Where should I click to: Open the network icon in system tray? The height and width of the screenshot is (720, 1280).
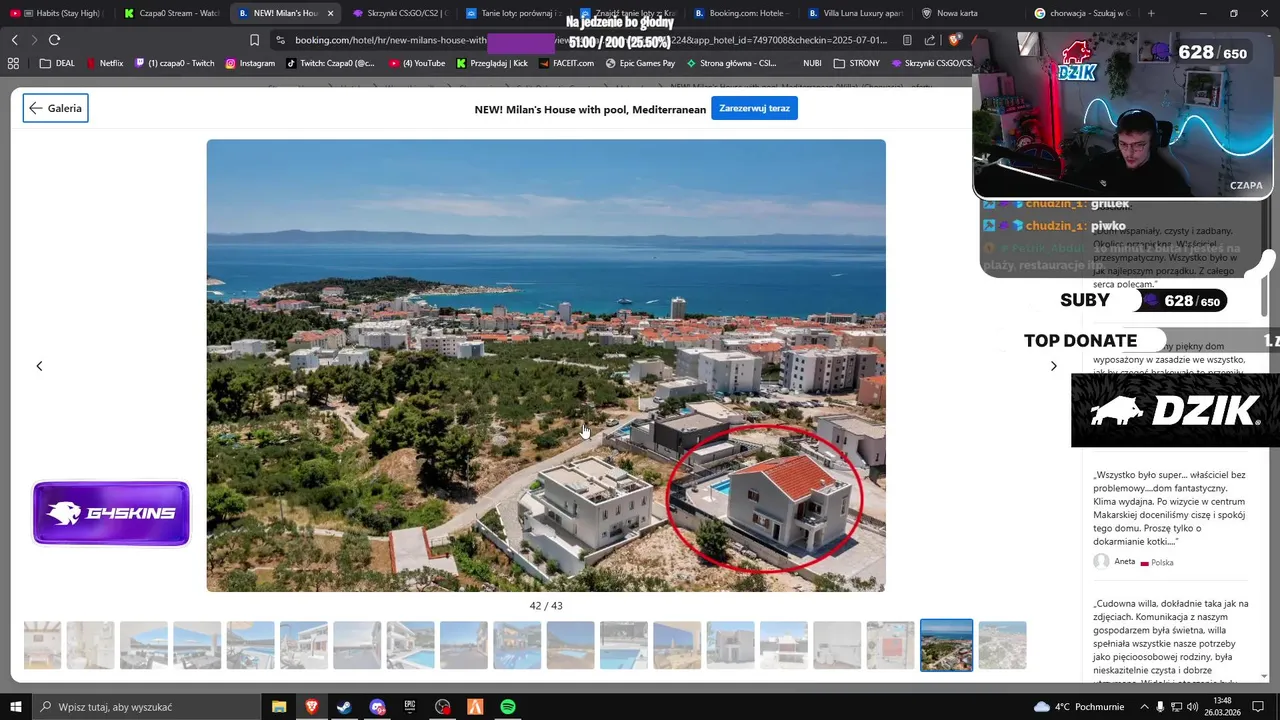(1176, 707)
